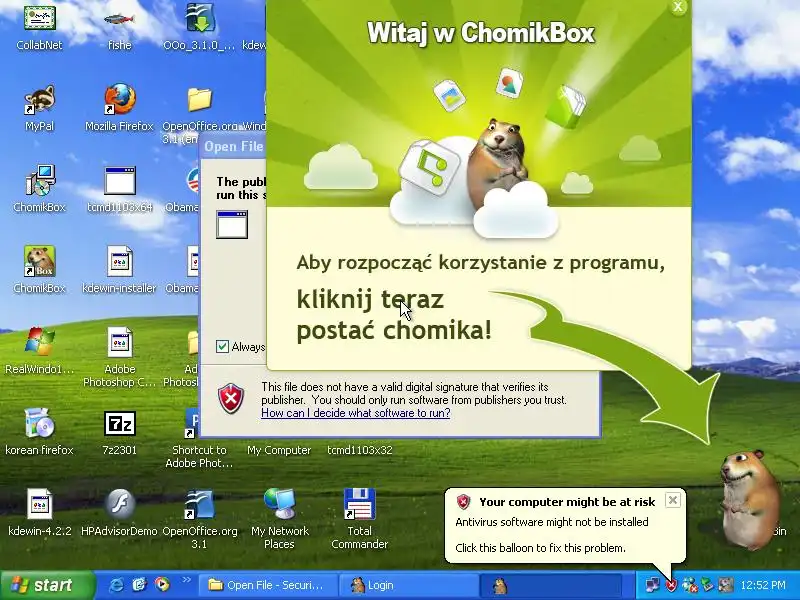
Task: Launch Internet Explorer from Quick Launch
Action: [116, 585]
